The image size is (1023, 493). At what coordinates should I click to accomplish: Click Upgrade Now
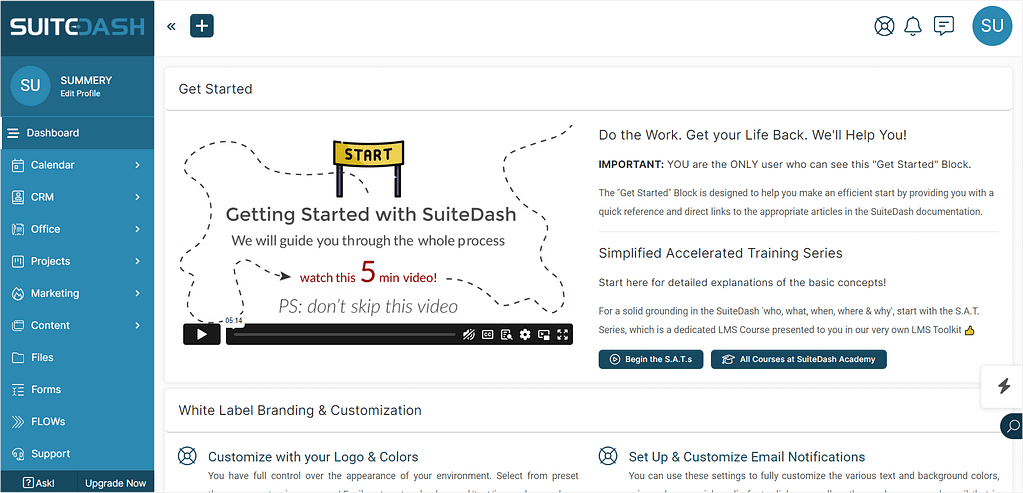click(x=115, y=483)
